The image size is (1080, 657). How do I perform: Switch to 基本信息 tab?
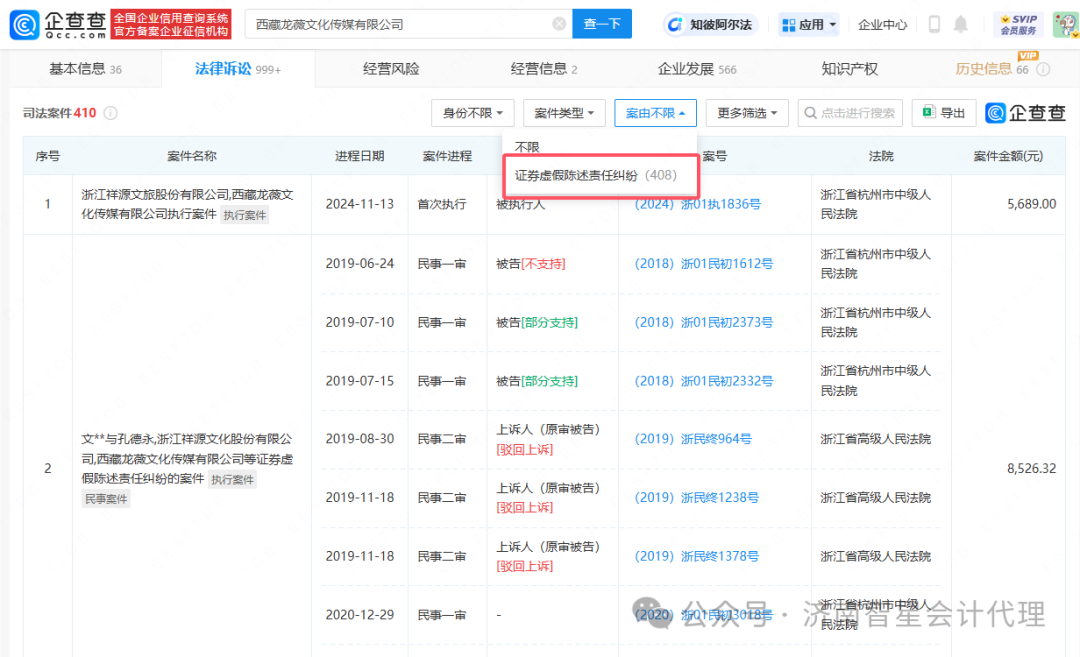point(85,69)
